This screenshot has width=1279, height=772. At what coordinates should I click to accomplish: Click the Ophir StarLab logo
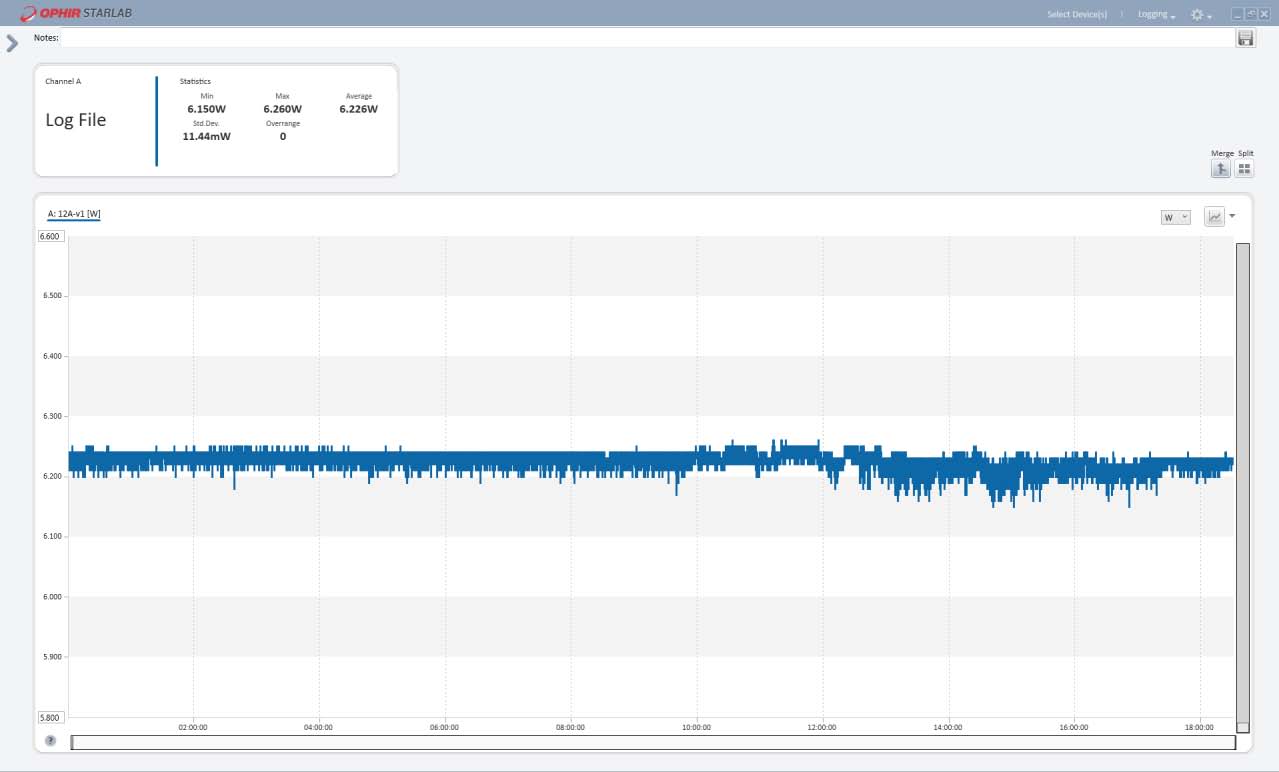click(x=77, y=13)
